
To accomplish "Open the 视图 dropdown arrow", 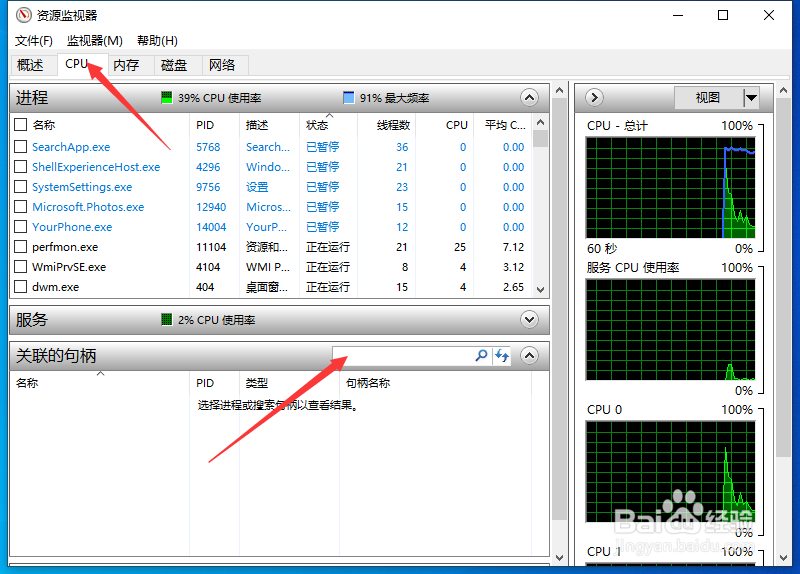I will point(751,97).
